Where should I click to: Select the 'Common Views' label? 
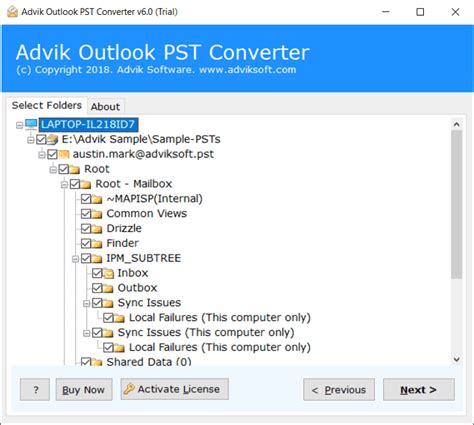pyautogui.click(x=147, y=214)
